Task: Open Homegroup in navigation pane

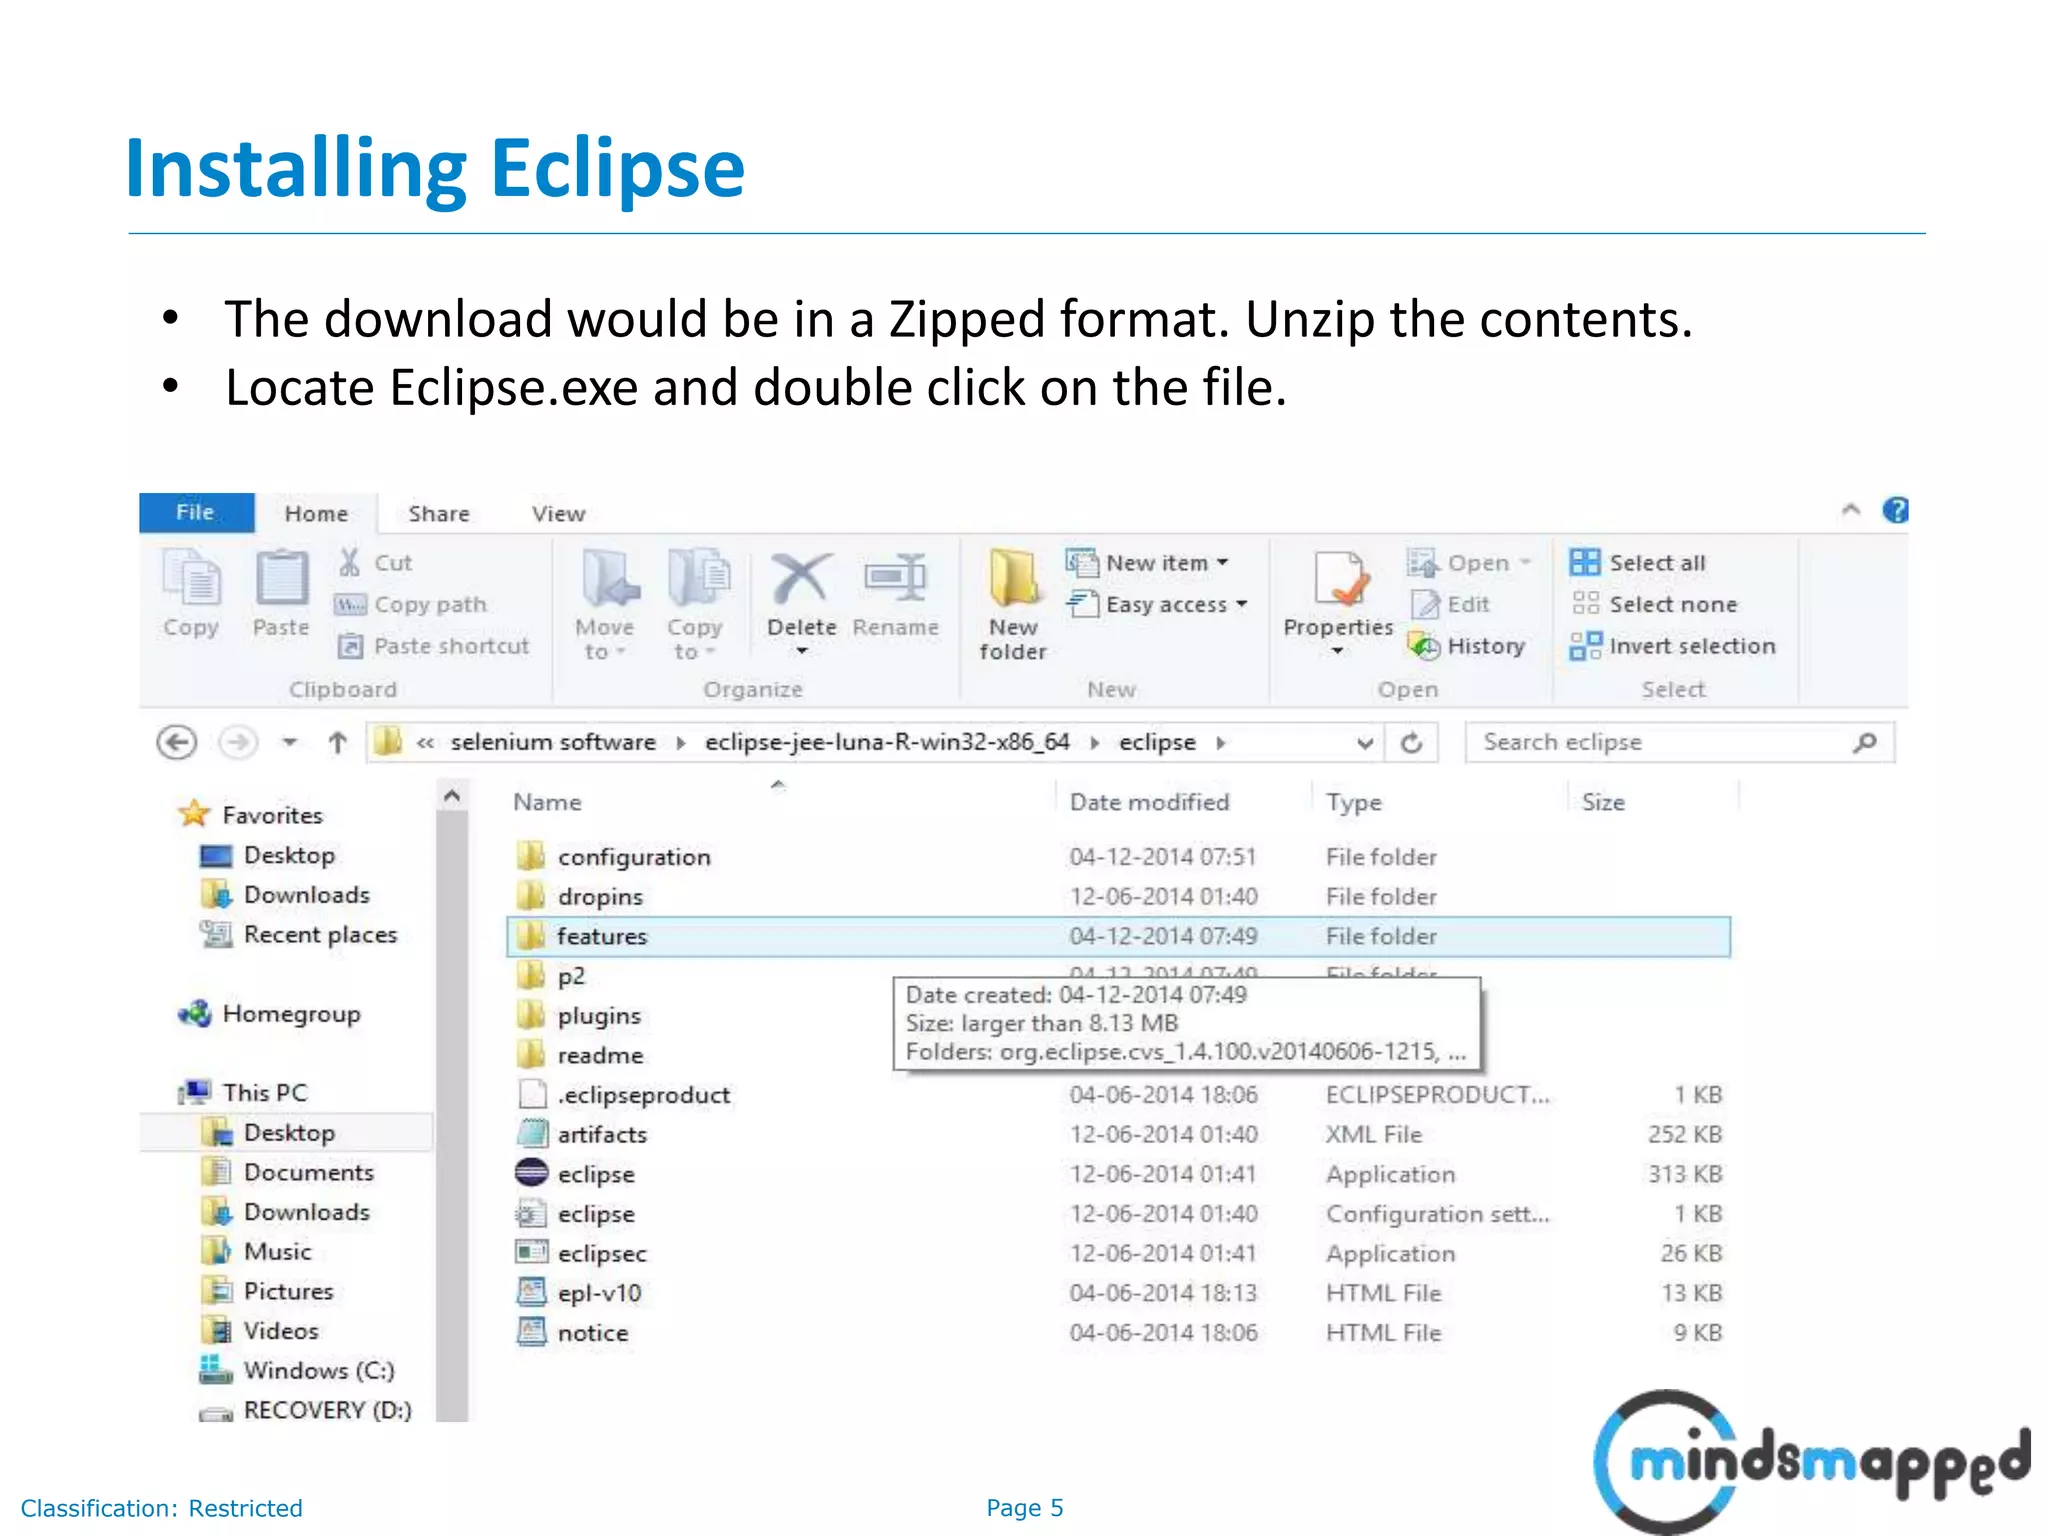Action: (269, 1014)
